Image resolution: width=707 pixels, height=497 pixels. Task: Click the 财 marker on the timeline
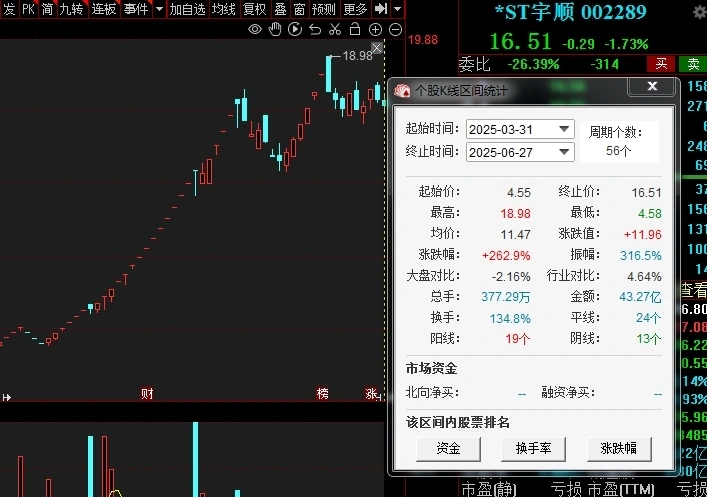pyautogui.click(x=147, y=394)
